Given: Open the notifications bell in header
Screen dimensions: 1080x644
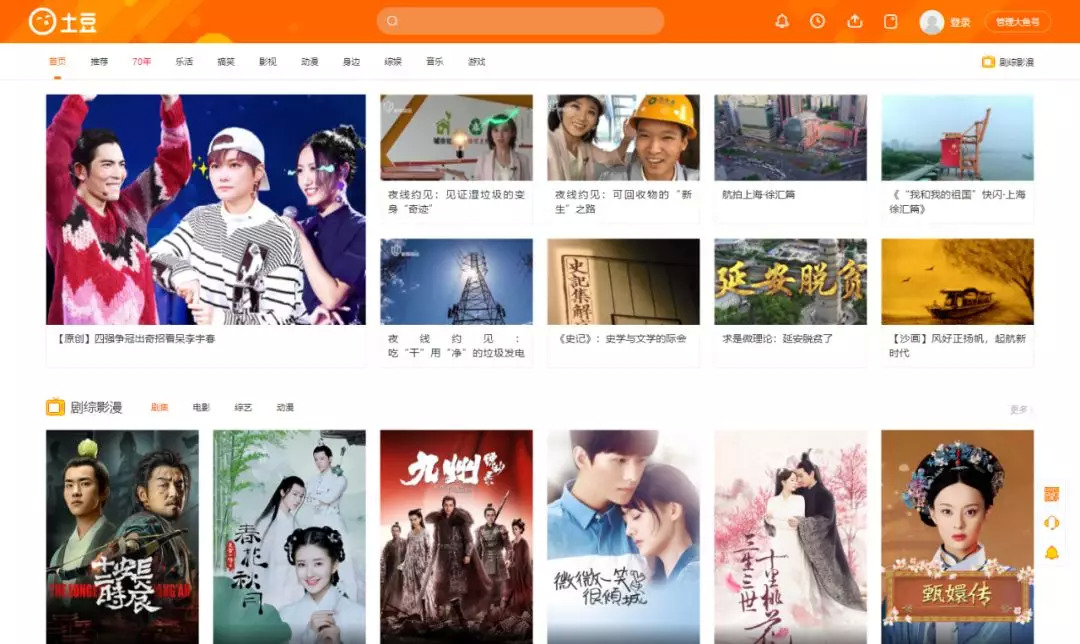Looking at the screenshot, I should click(x=782, y=21).
